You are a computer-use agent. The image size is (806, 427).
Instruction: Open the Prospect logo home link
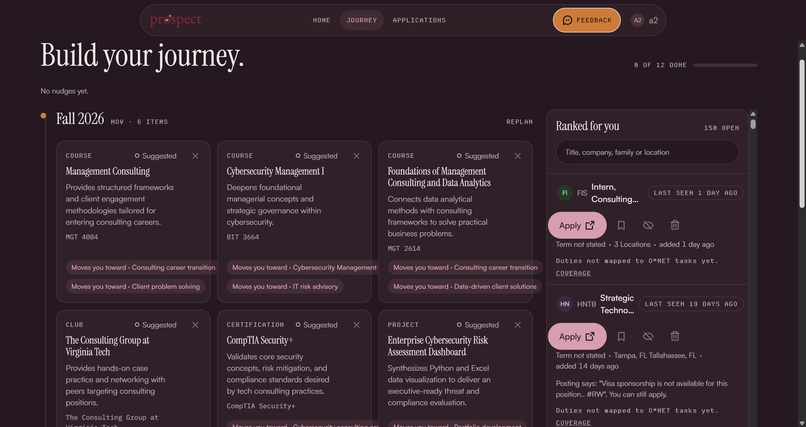coord(175,21)
